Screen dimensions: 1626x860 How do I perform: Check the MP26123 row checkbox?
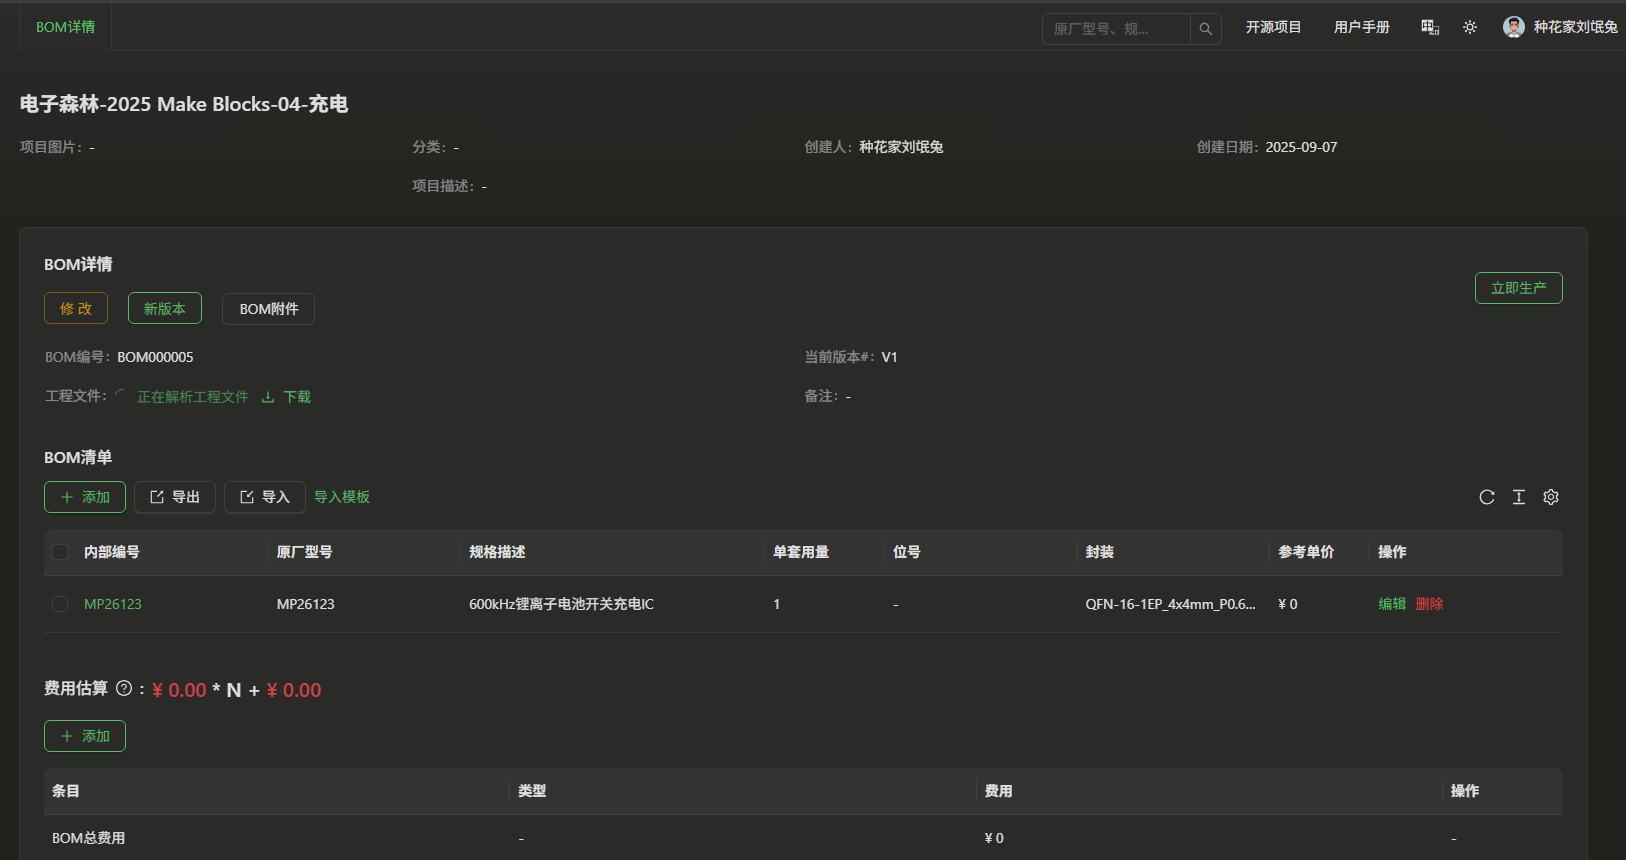(x=60, y=604)
